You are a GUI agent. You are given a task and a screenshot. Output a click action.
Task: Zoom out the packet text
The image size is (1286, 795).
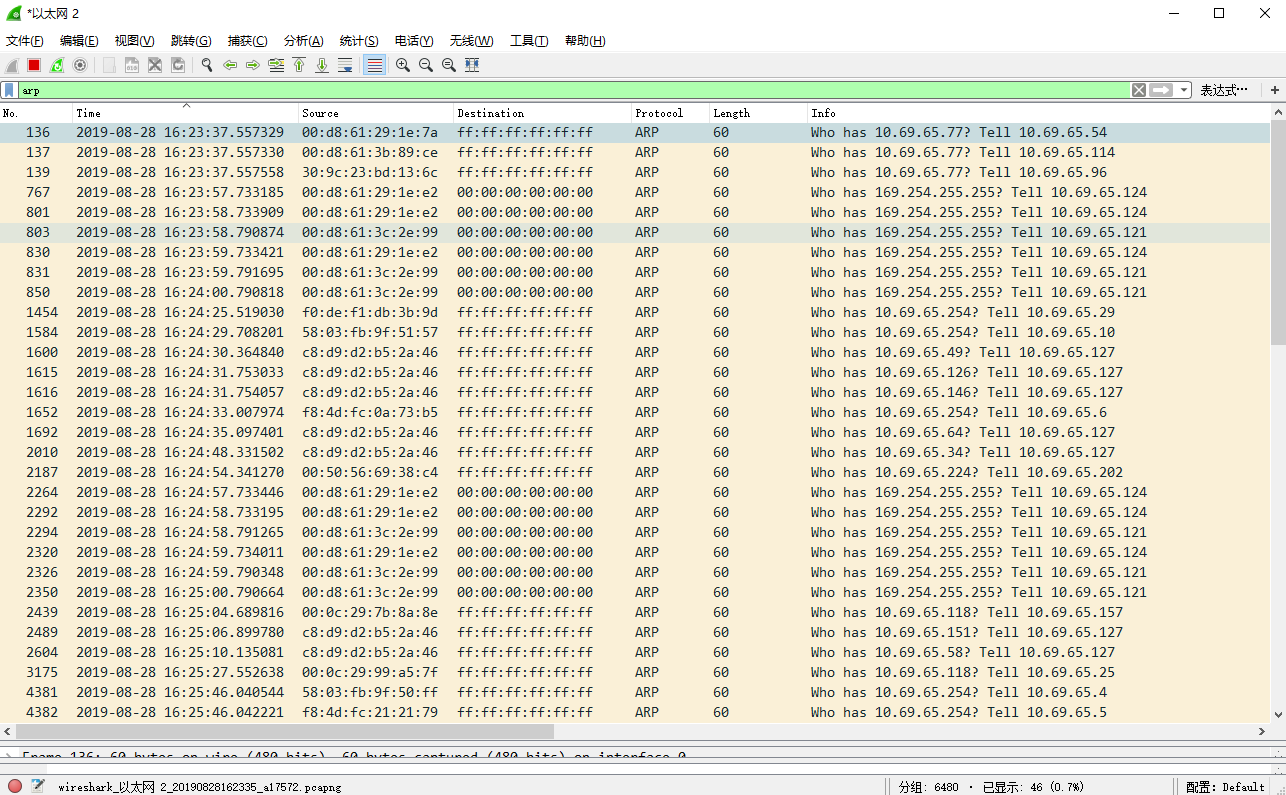(x=426, y=65)
